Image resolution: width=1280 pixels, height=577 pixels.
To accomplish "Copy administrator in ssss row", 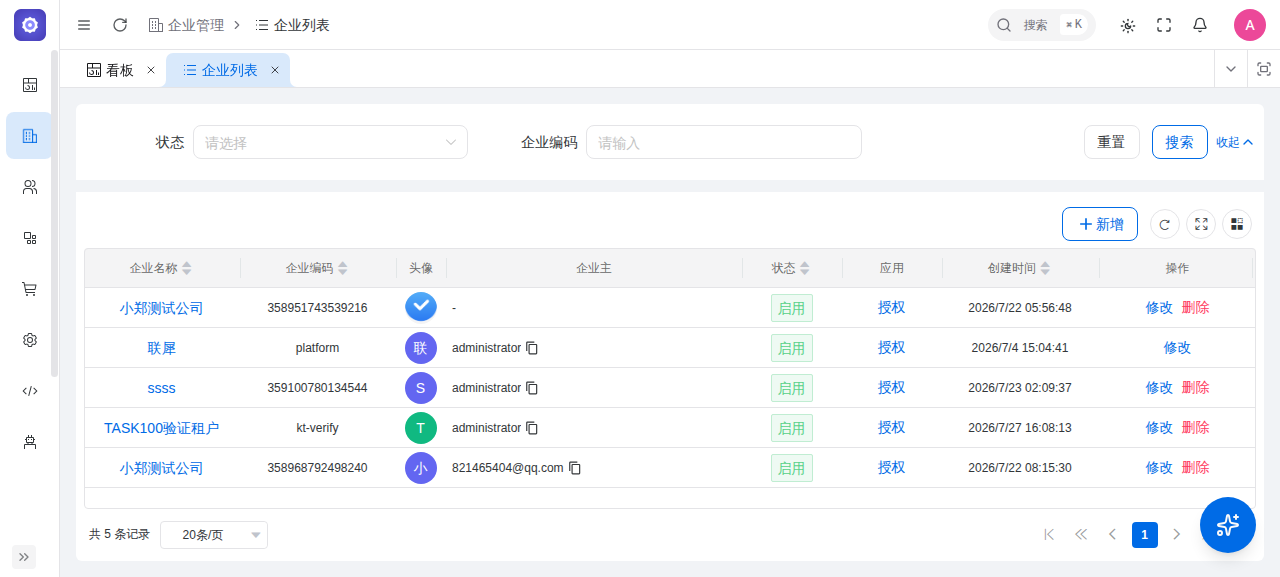I will [532, 388].
